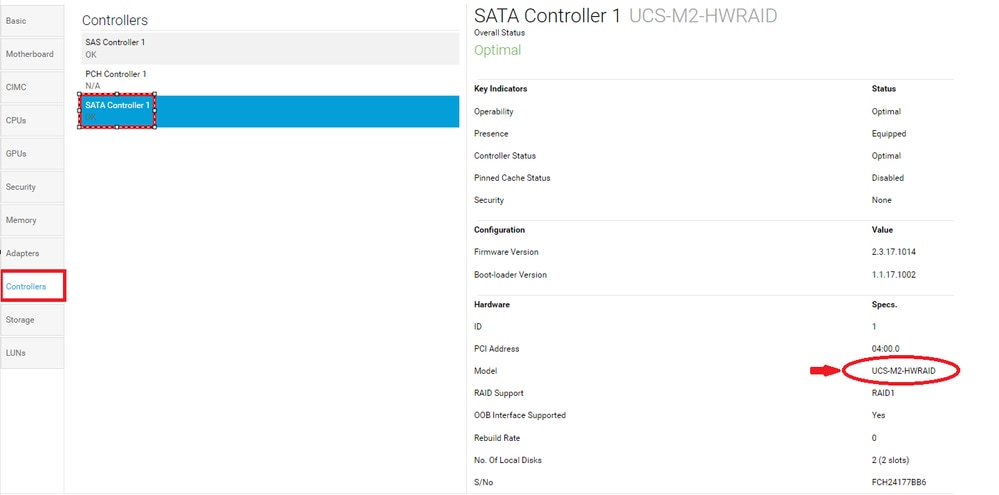This screenshot has height=495, width=999.
Task: Select SAS Controller 1 in the list
Action: tap(270, 48)
